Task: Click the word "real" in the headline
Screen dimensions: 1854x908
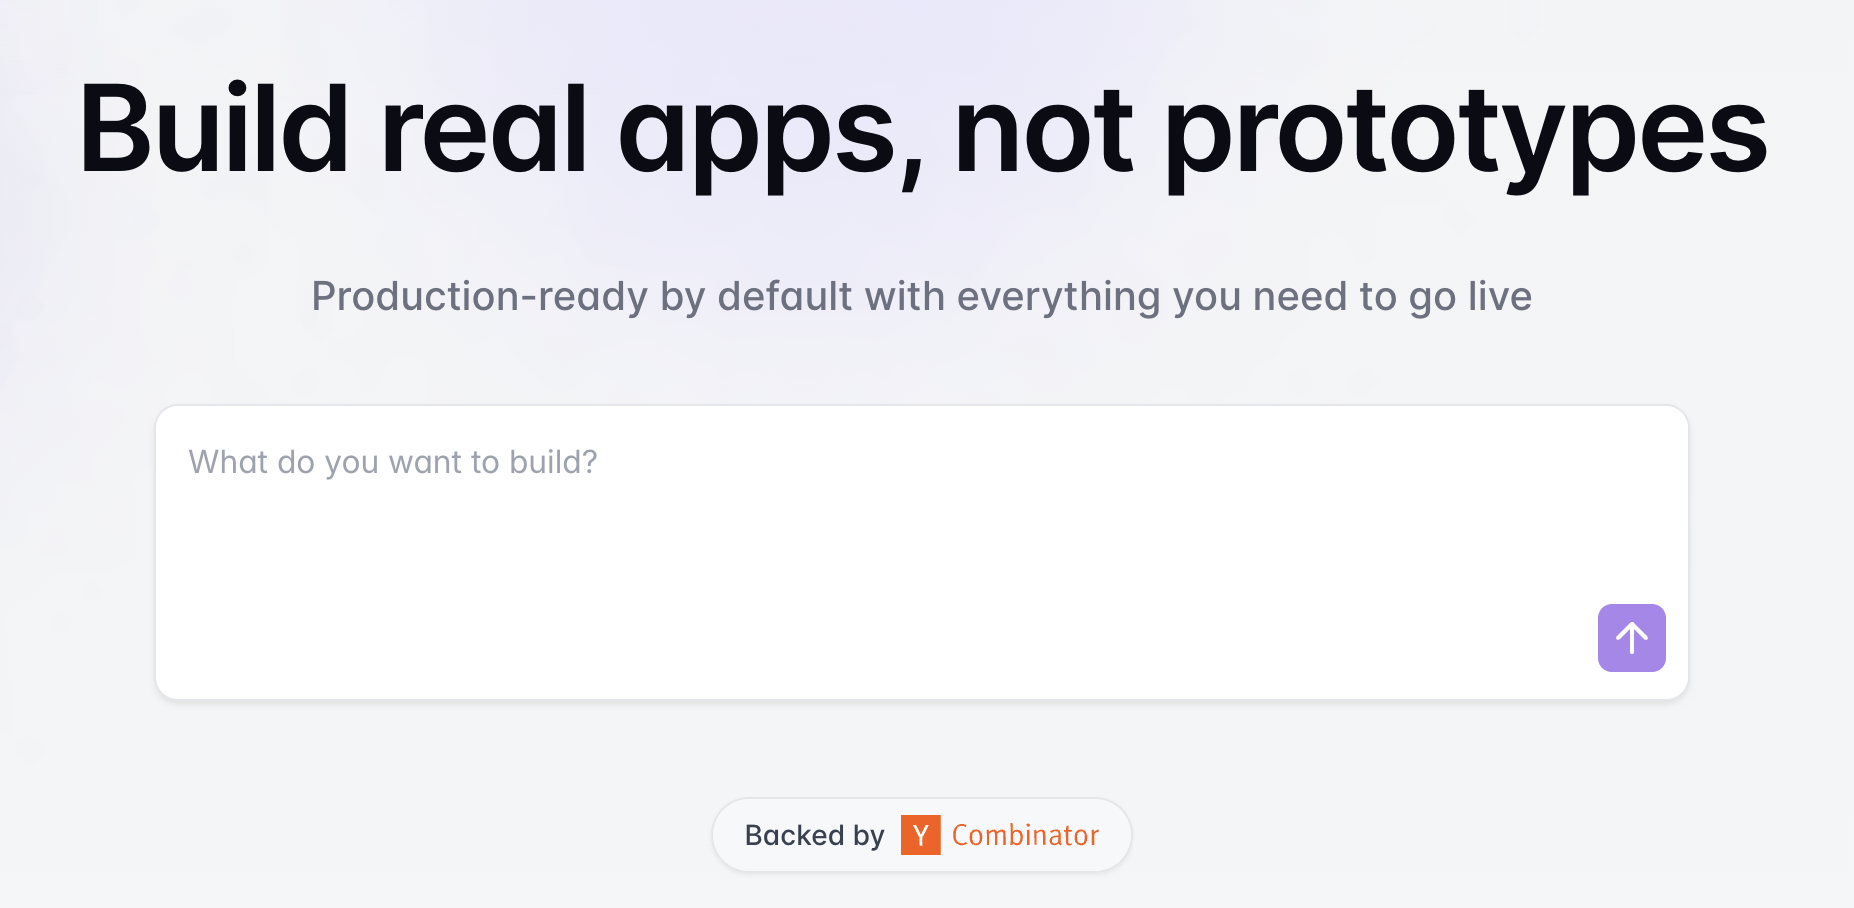Action: (x=483, y=130)
